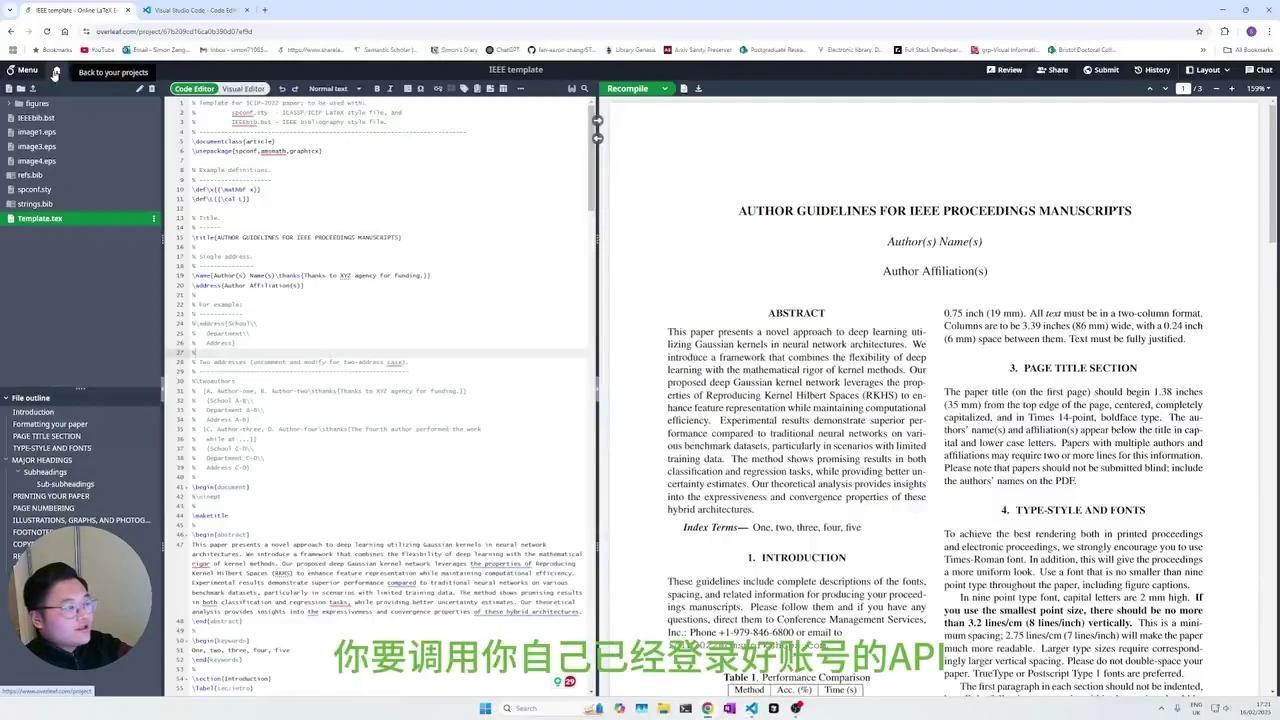
Task: Open the Overleaf Menu
Action: click(x=22, y=70)
